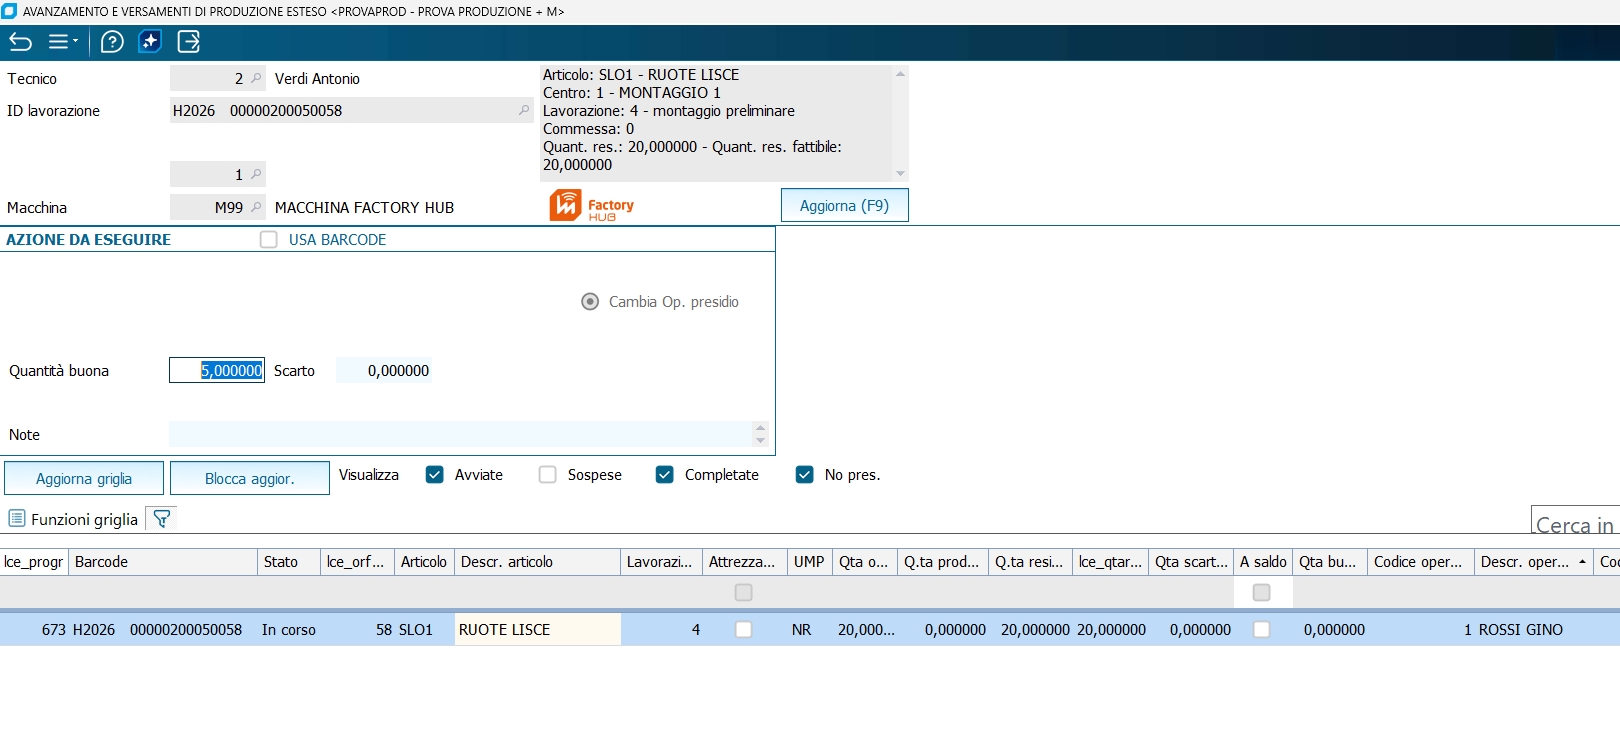Click the exit door toolbar icon
Screen dimensions: 1620x737
coord(188,42)
